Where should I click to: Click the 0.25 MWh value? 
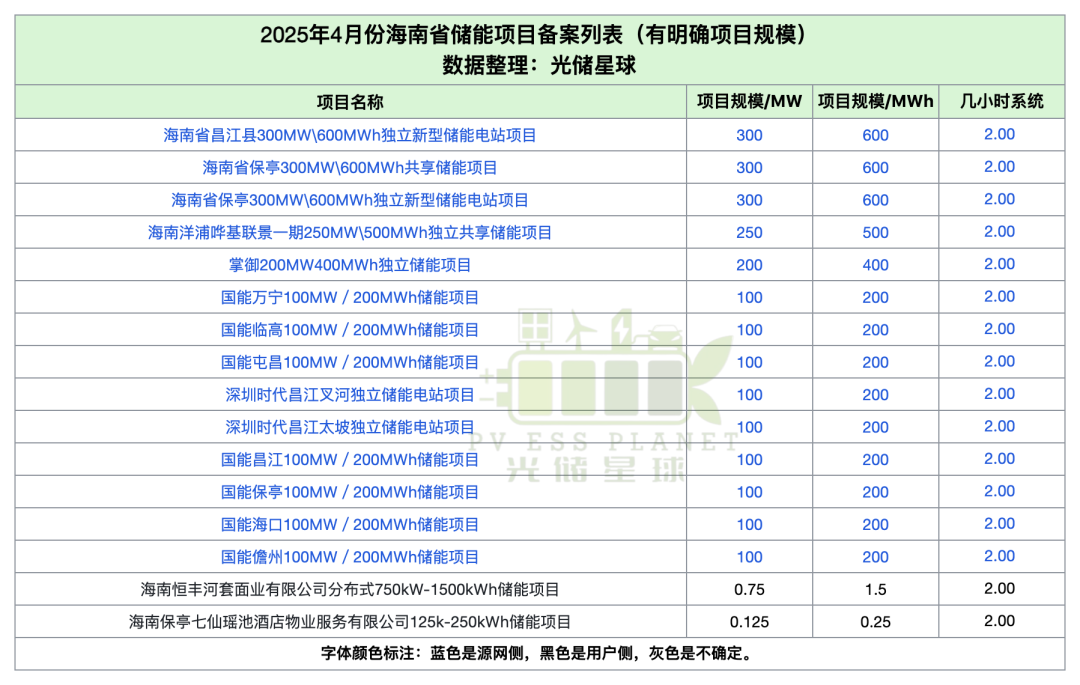pos(875,622)
